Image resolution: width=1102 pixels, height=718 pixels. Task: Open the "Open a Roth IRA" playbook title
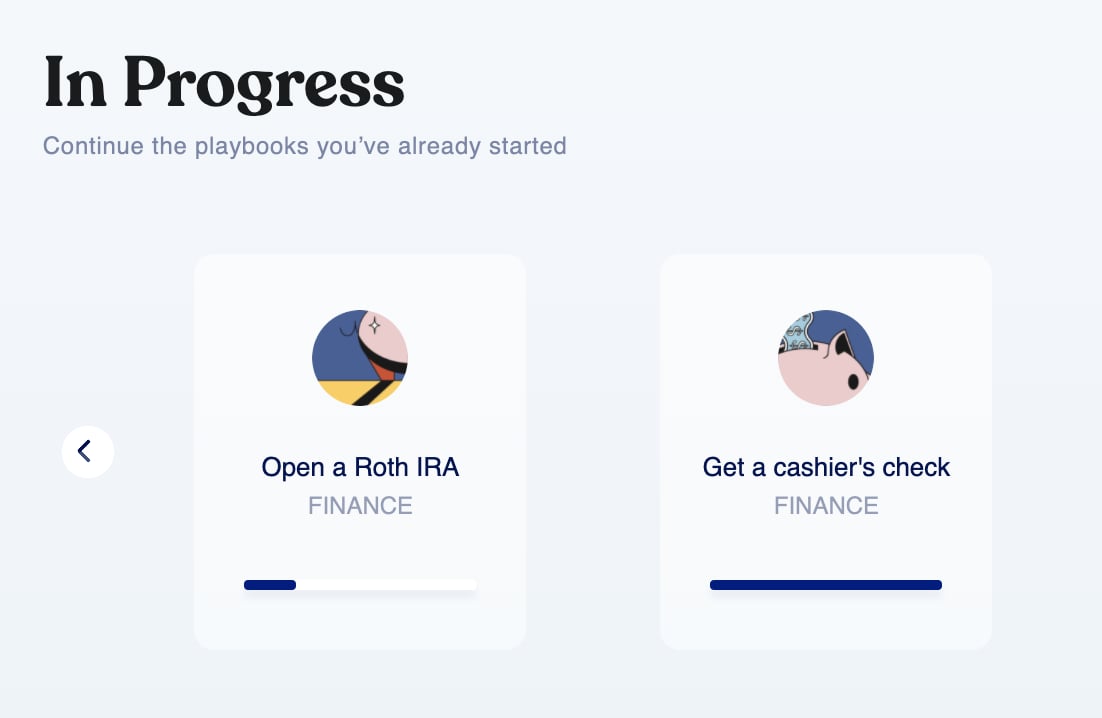pyautogui.click(x=360, y=467)
